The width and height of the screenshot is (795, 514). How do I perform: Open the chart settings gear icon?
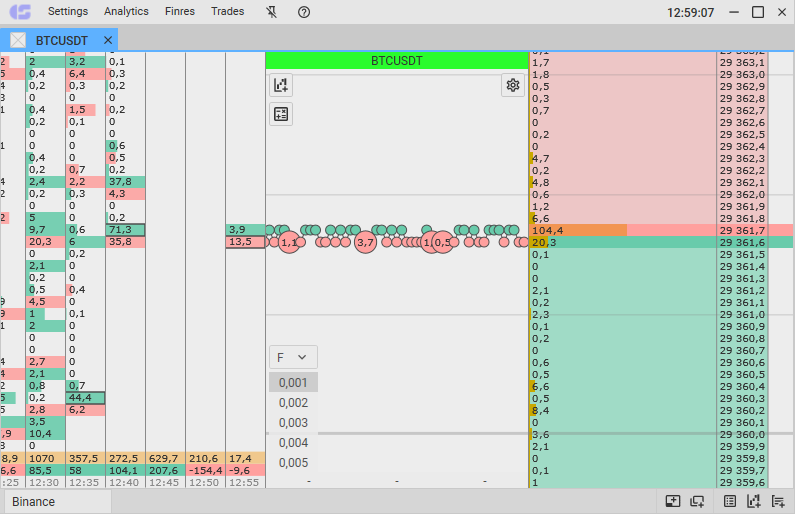coord(513,85)
